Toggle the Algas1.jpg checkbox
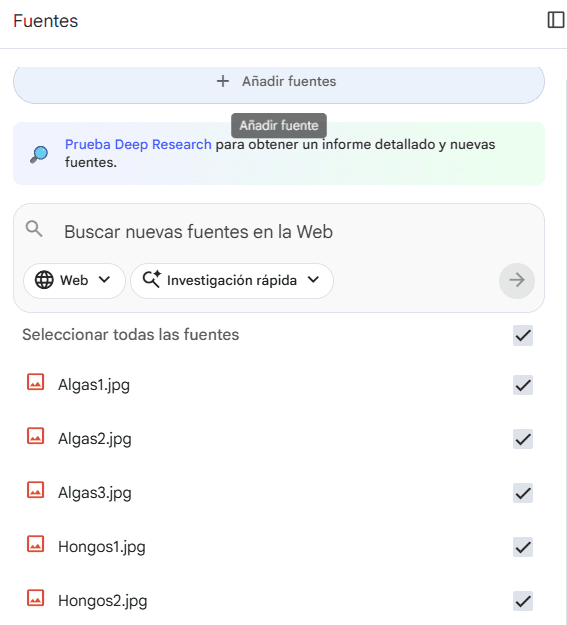 tap(523, 385)
